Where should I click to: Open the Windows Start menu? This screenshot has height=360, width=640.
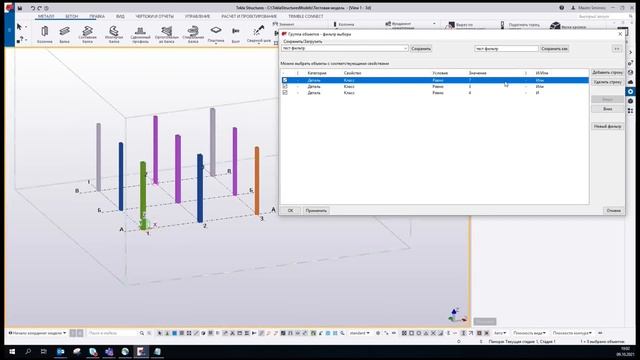(x=12, y=351)
